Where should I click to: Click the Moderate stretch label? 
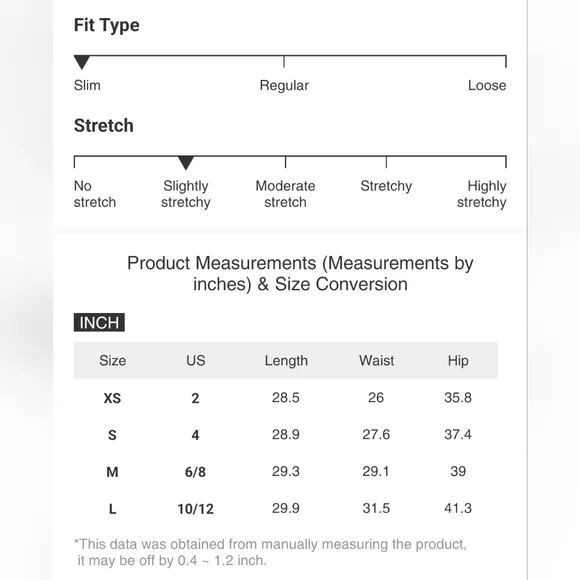coord(285,194)
